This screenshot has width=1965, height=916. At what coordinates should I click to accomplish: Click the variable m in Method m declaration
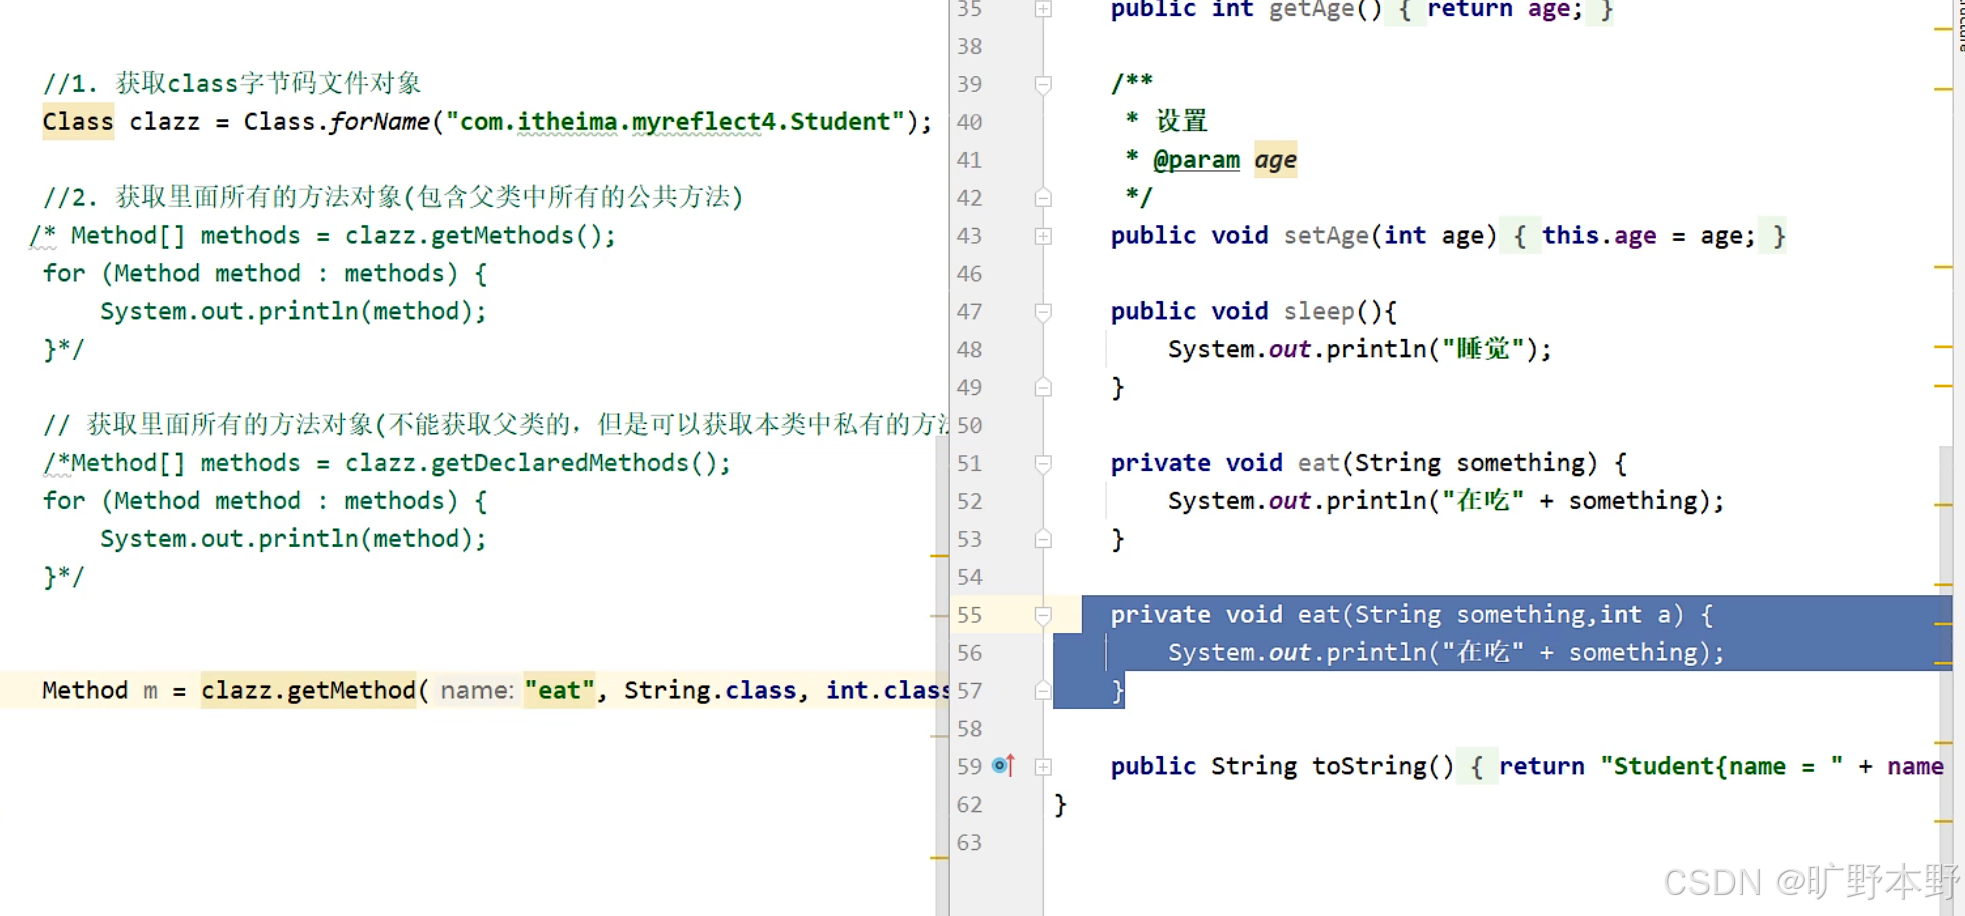tap(150, 691)
